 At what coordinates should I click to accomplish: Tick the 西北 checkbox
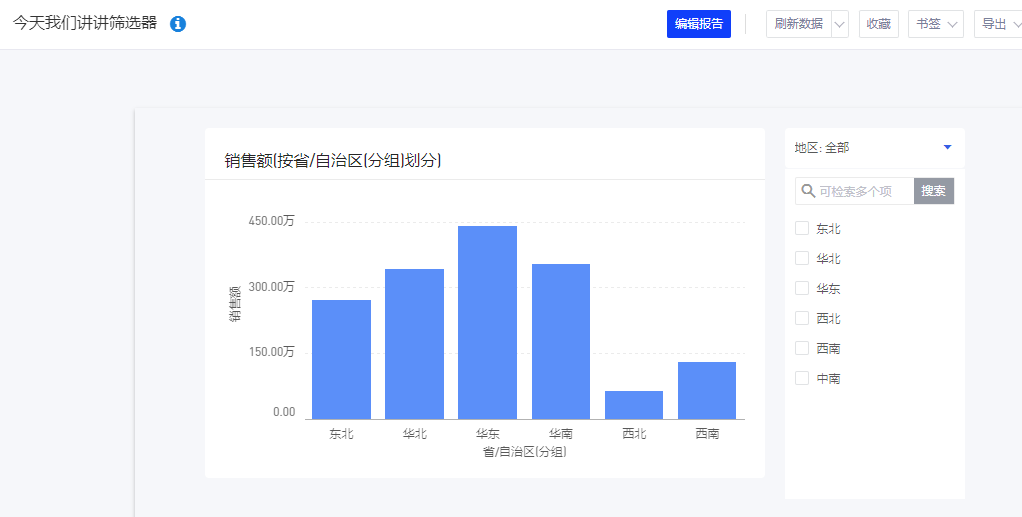pyautogui.click(x=802, y=318)
